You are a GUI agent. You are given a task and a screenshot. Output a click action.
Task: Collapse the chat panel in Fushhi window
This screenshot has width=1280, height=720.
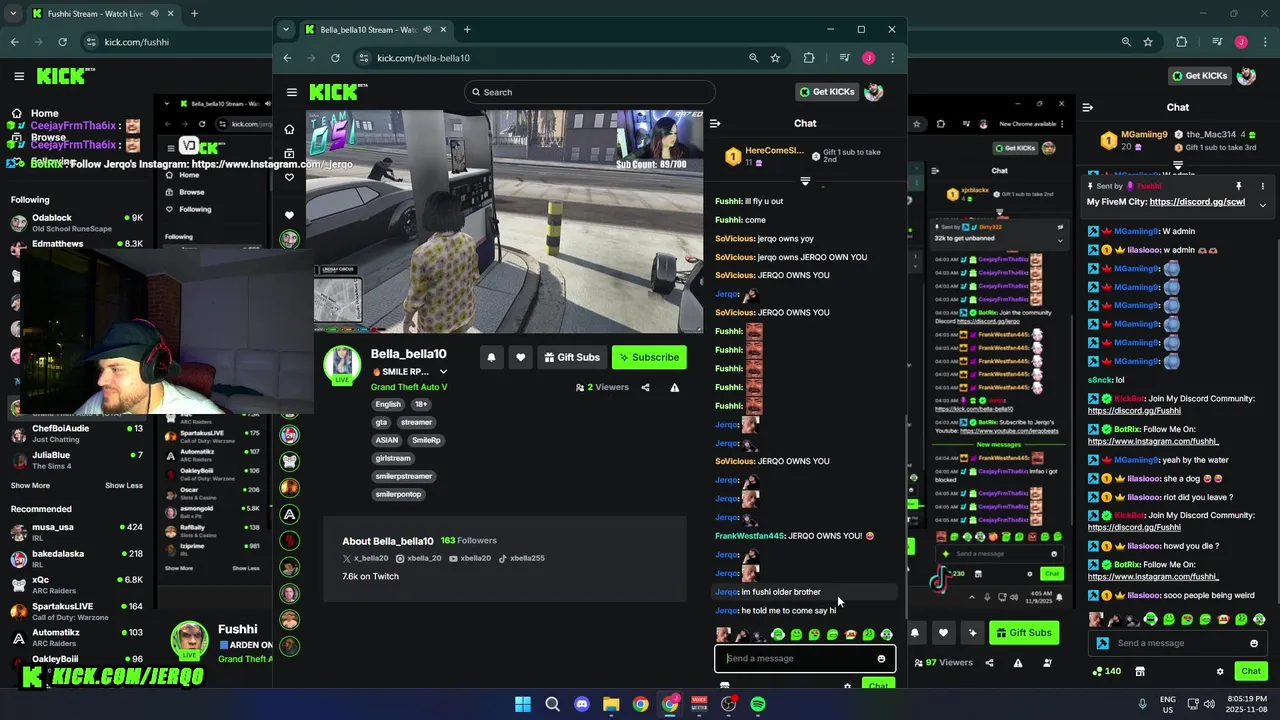1087,107
